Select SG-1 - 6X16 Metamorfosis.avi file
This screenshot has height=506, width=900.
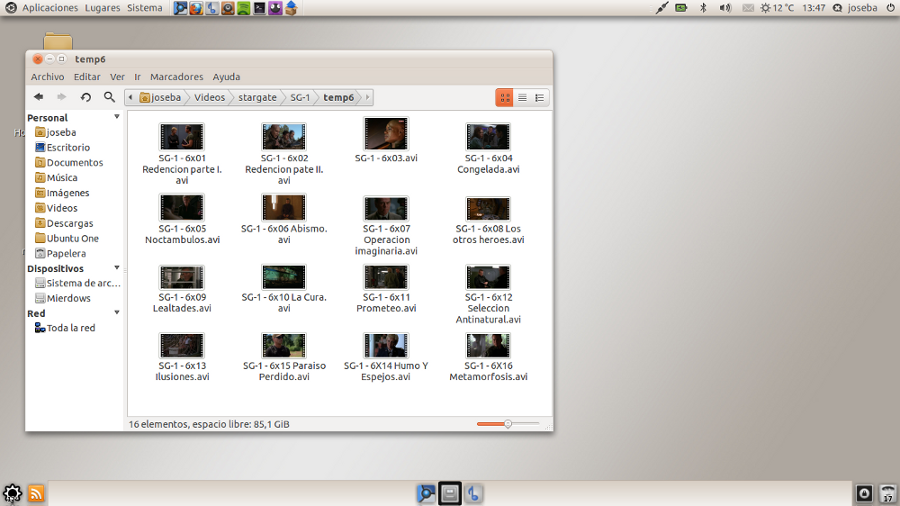pos(488,357)
